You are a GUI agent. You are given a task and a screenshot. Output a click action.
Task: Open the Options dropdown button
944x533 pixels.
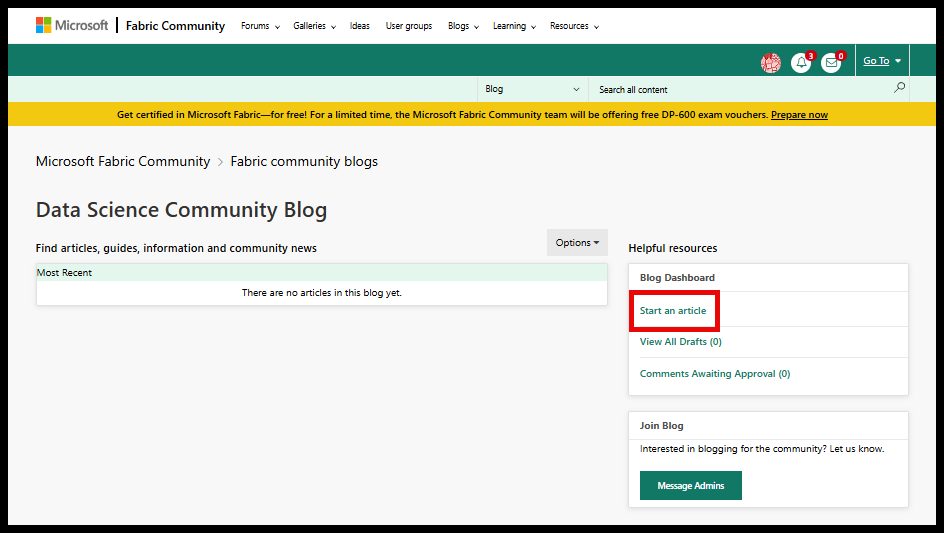pyautogui.click(x=577, y=242)
